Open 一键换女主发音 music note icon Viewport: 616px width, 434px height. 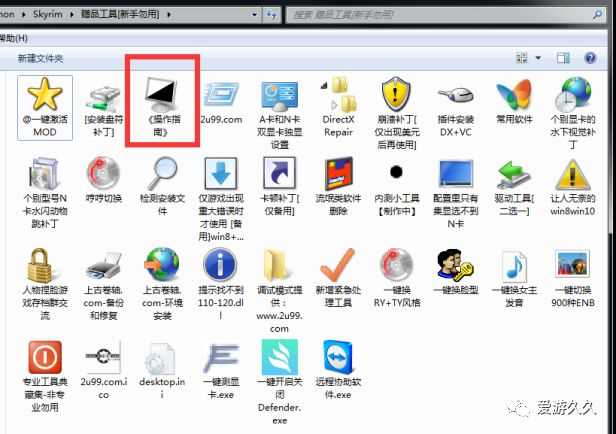click(514, 266)
